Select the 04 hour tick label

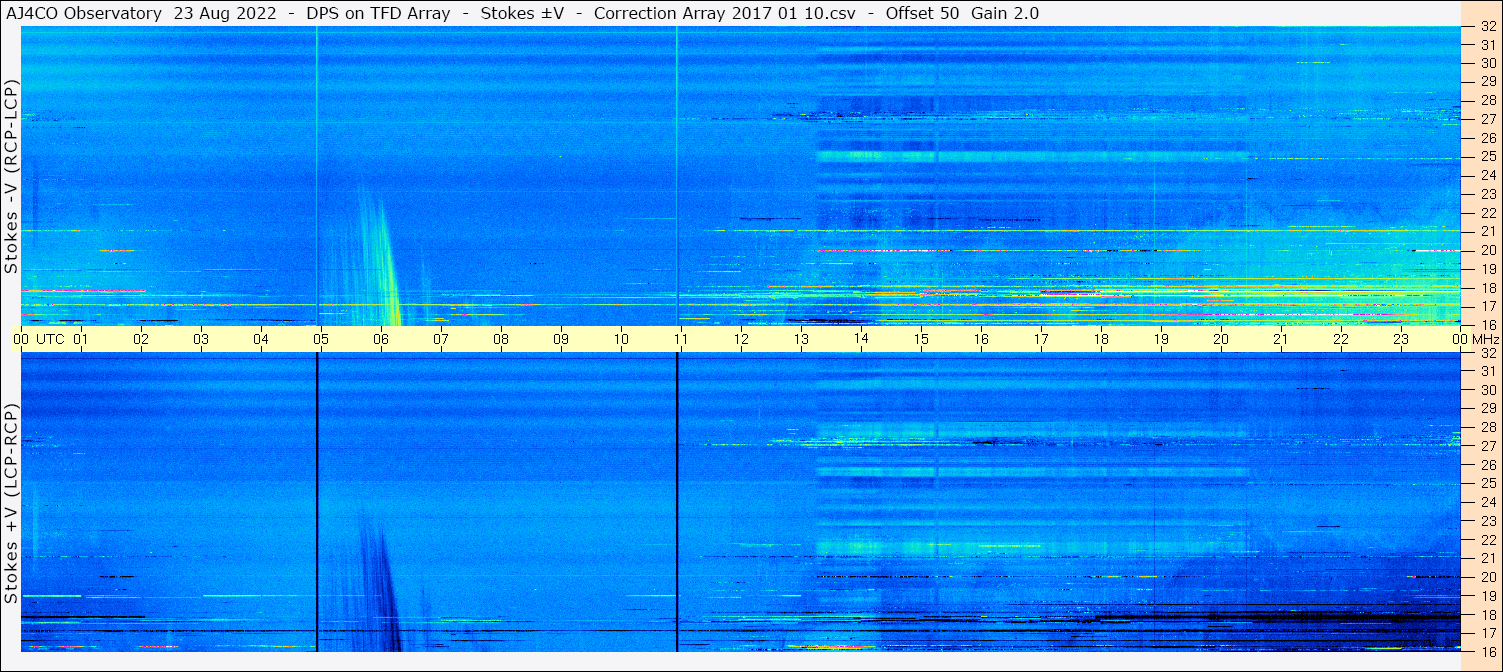261,339
